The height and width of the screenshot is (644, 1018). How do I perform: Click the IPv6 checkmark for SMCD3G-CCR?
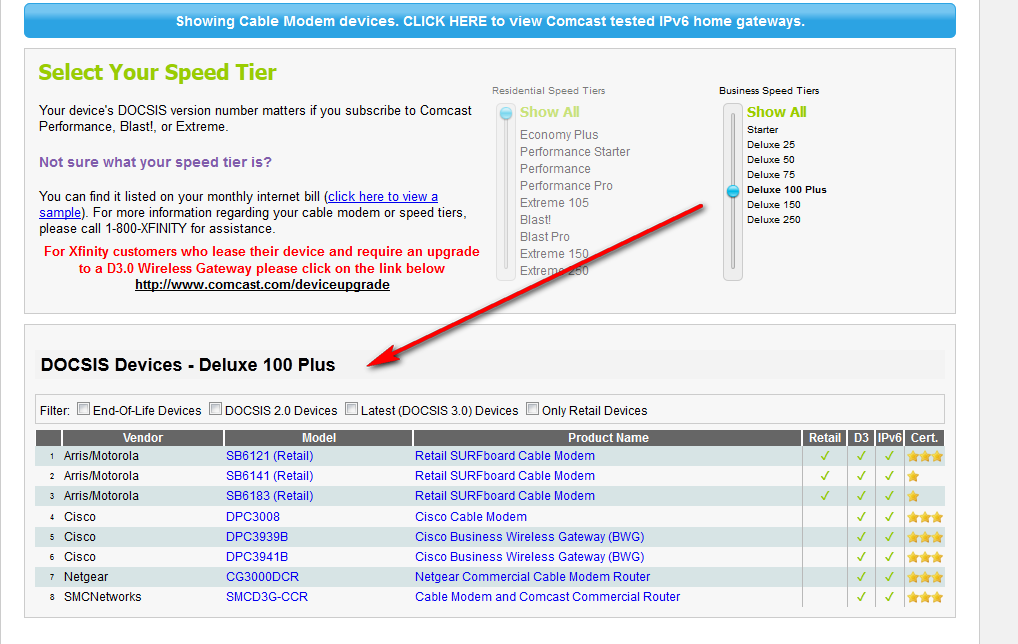point(889,597)
